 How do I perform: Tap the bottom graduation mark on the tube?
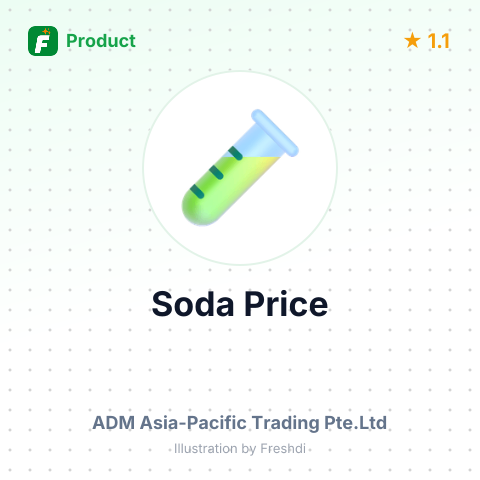(x=197, y=192)
